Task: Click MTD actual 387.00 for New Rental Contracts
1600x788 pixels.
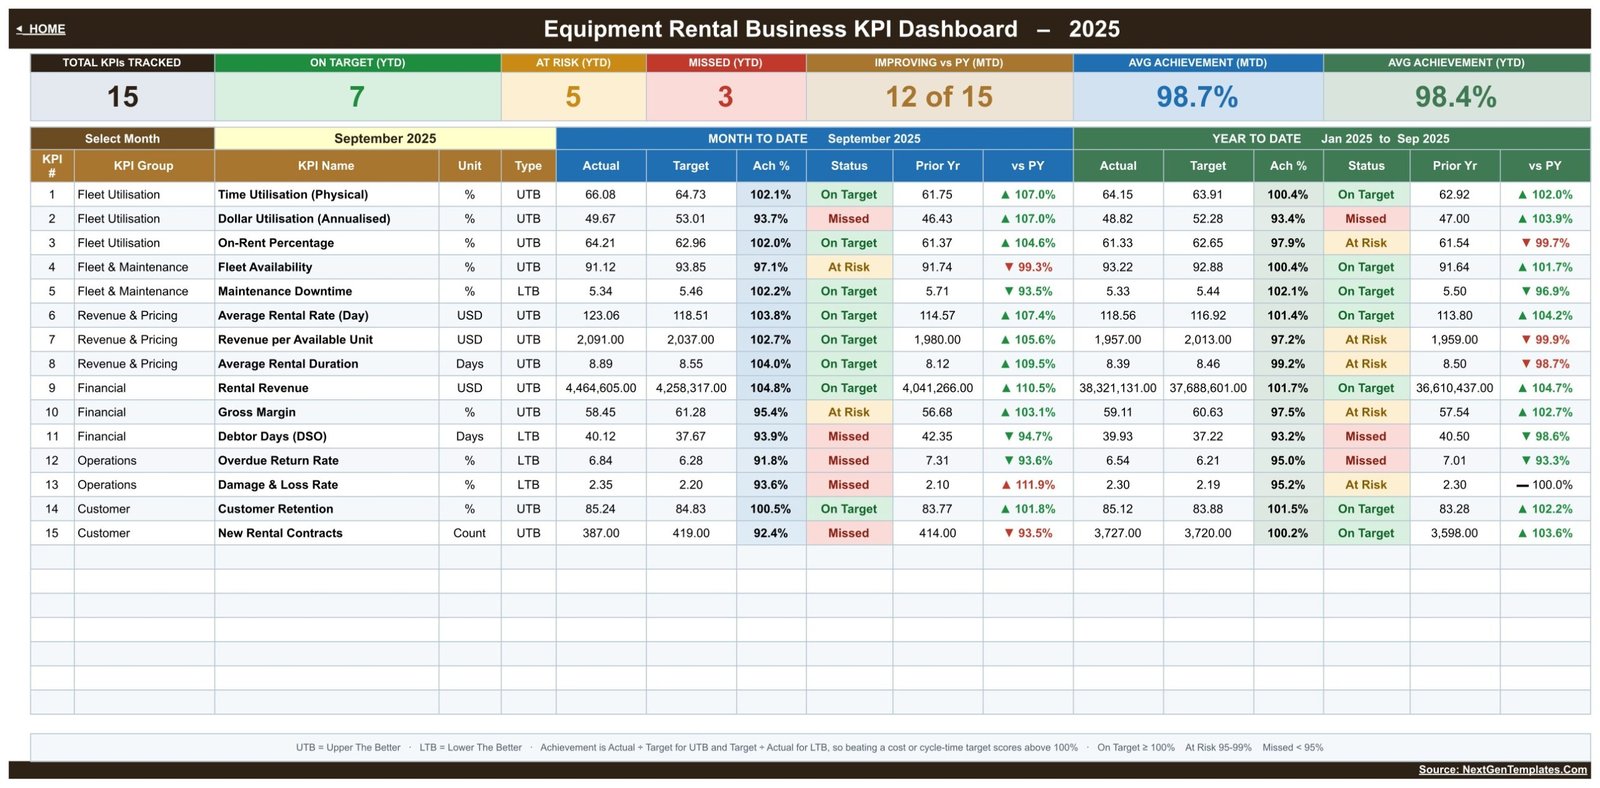Action: coord(601,533)
